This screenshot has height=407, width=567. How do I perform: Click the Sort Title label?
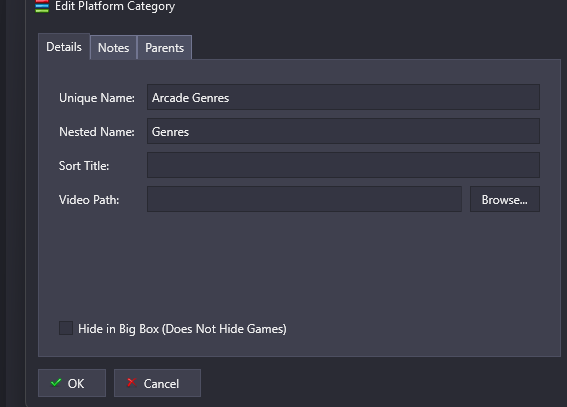pyautogui.click(x=84, y=166)
